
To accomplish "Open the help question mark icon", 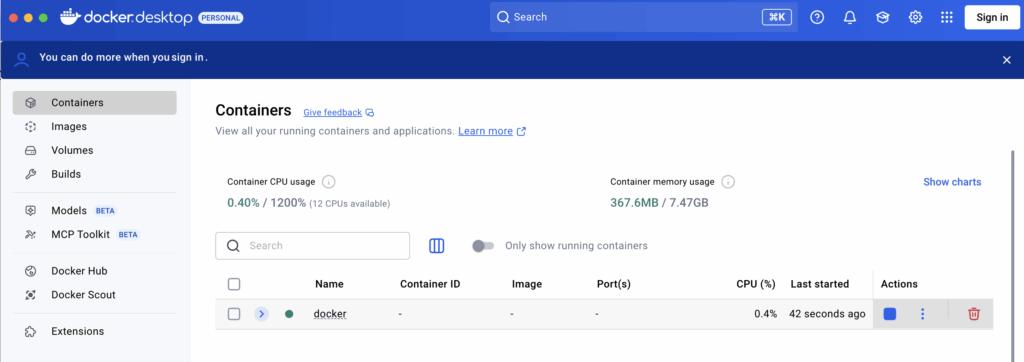I will coord(817,18).
